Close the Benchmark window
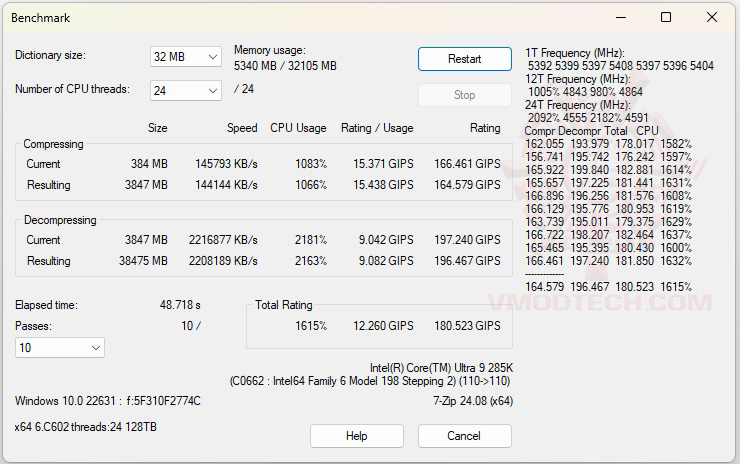The width and height of the screenshot is (743, 471). click(x=711, y=18)
